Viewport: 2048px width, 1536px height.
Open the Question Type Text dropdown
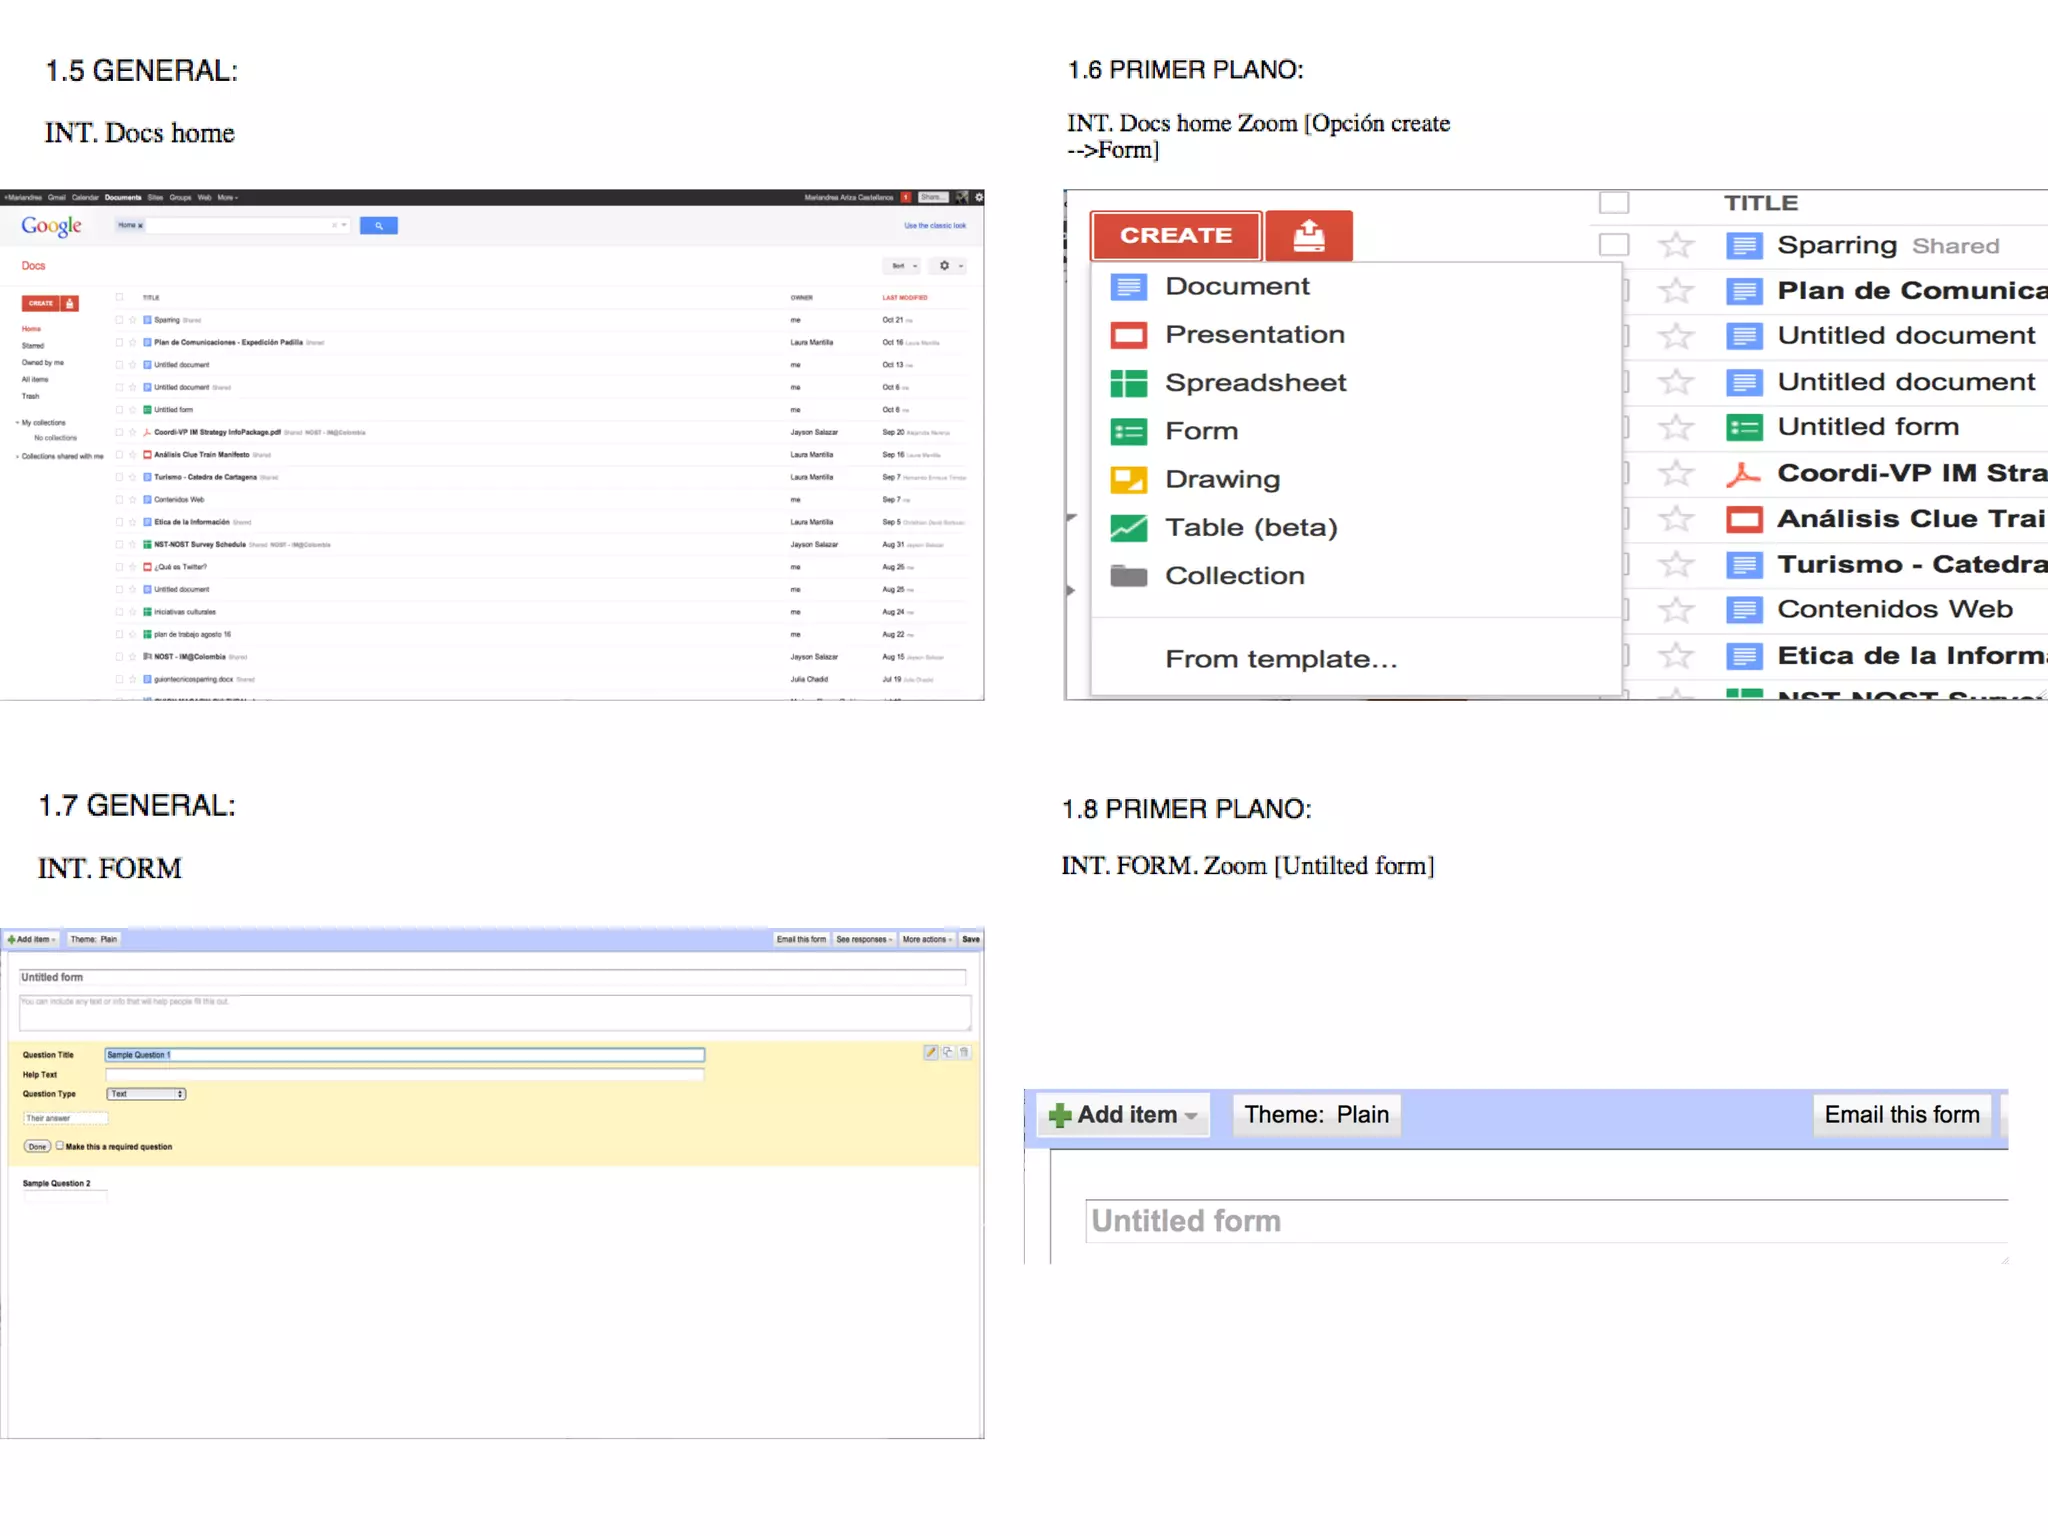[x=147, y=1094]
